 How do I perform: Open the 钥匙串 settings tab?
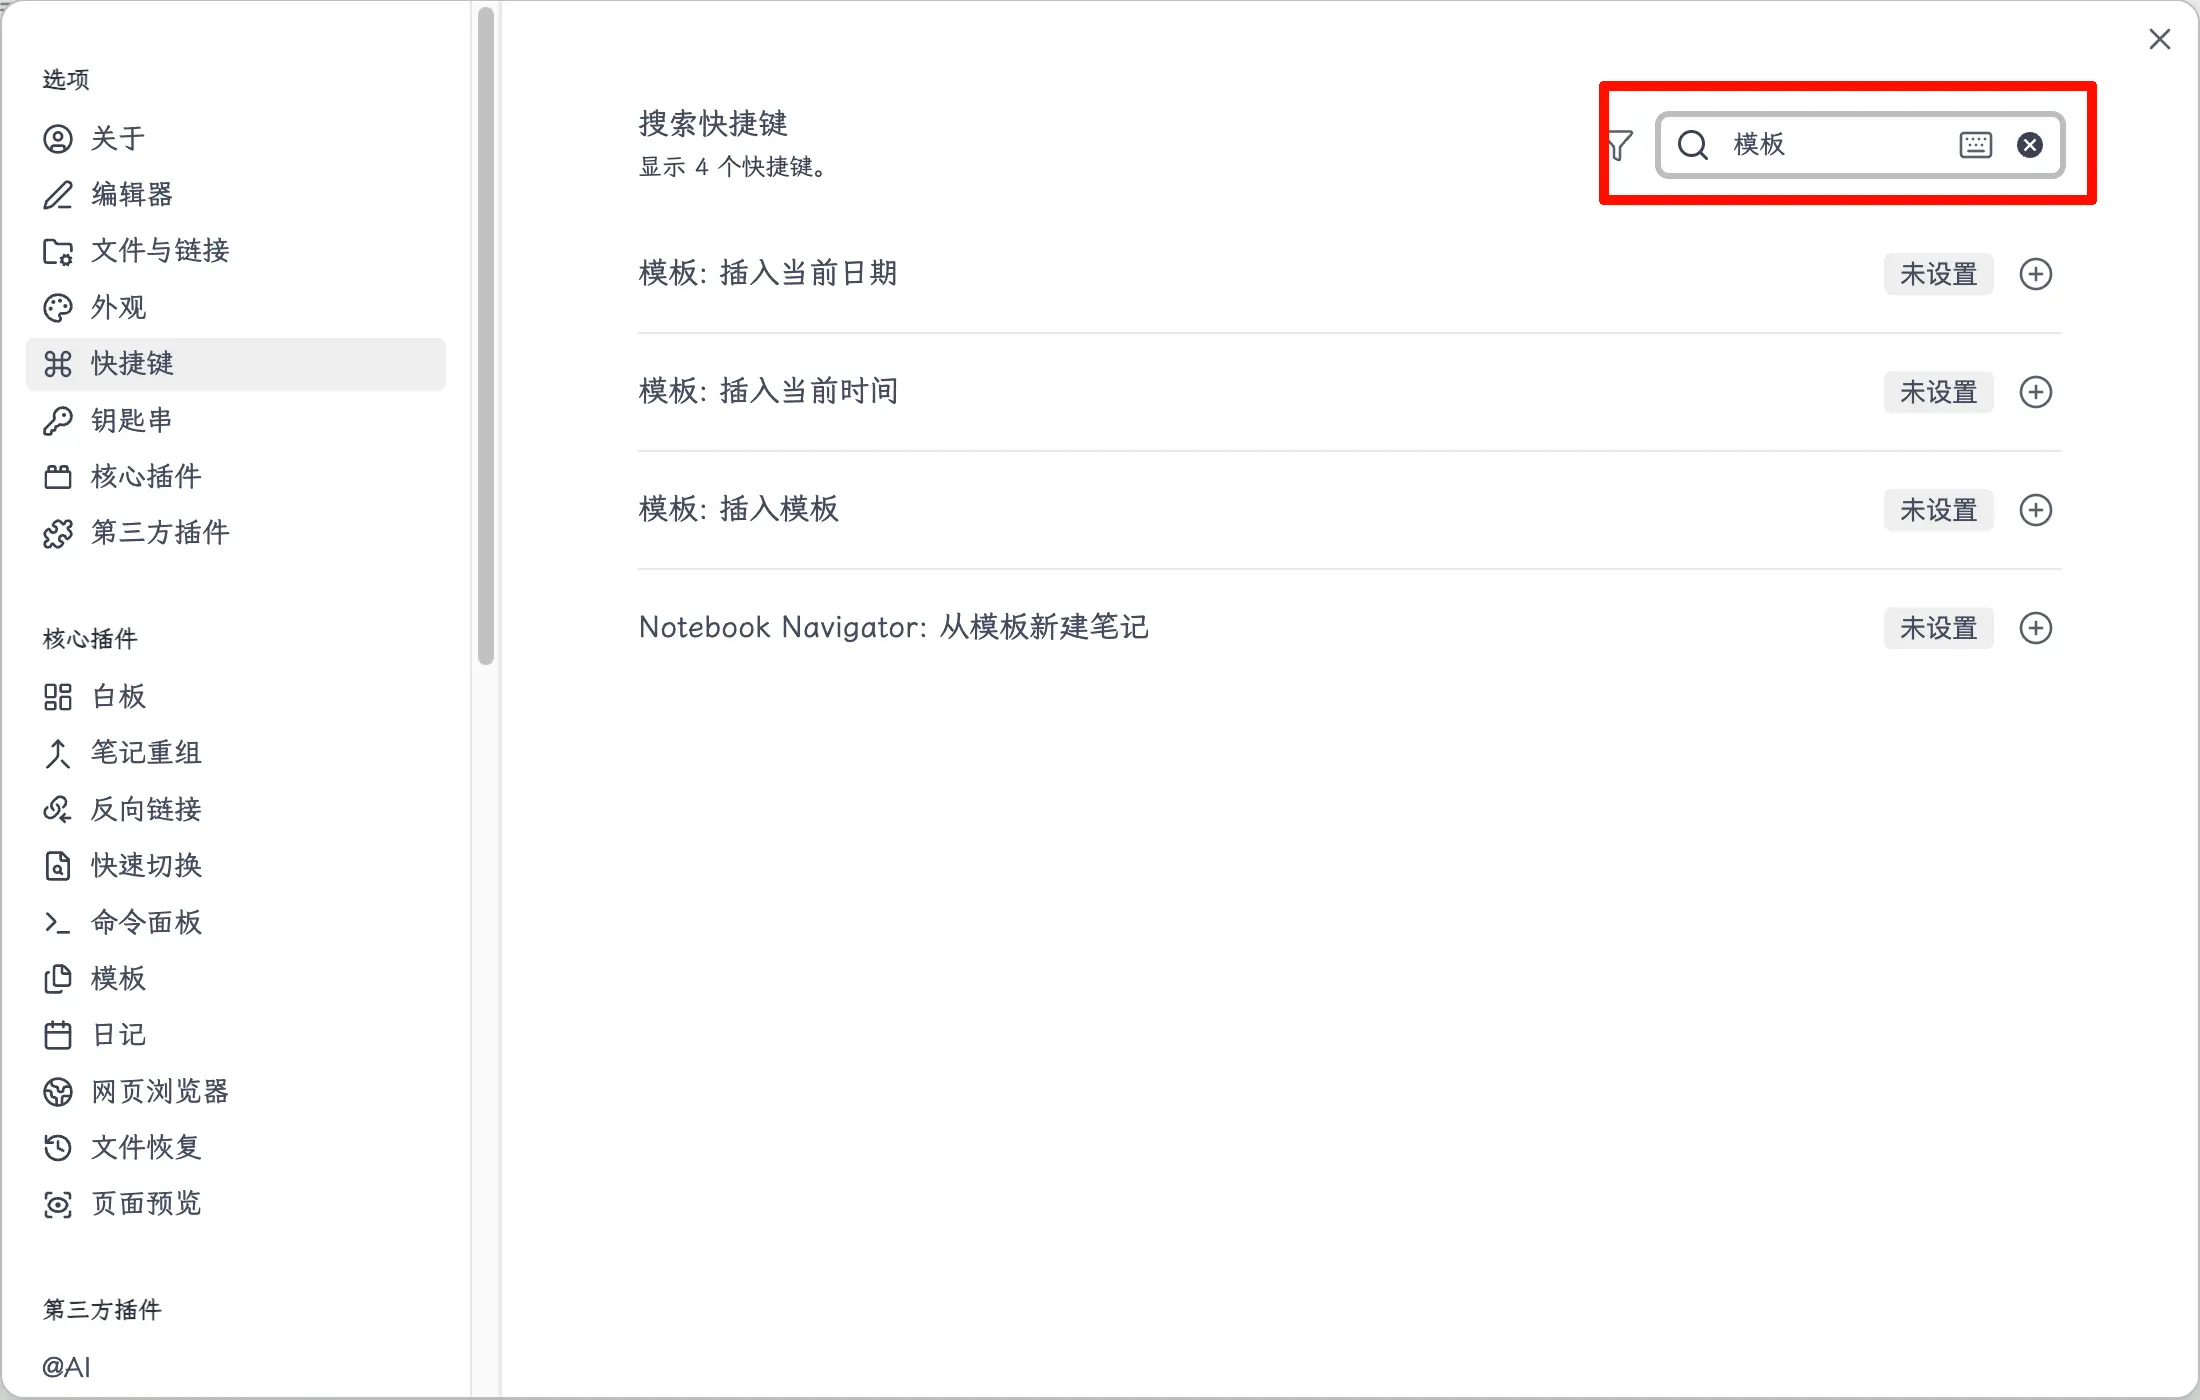coord(132,420)
